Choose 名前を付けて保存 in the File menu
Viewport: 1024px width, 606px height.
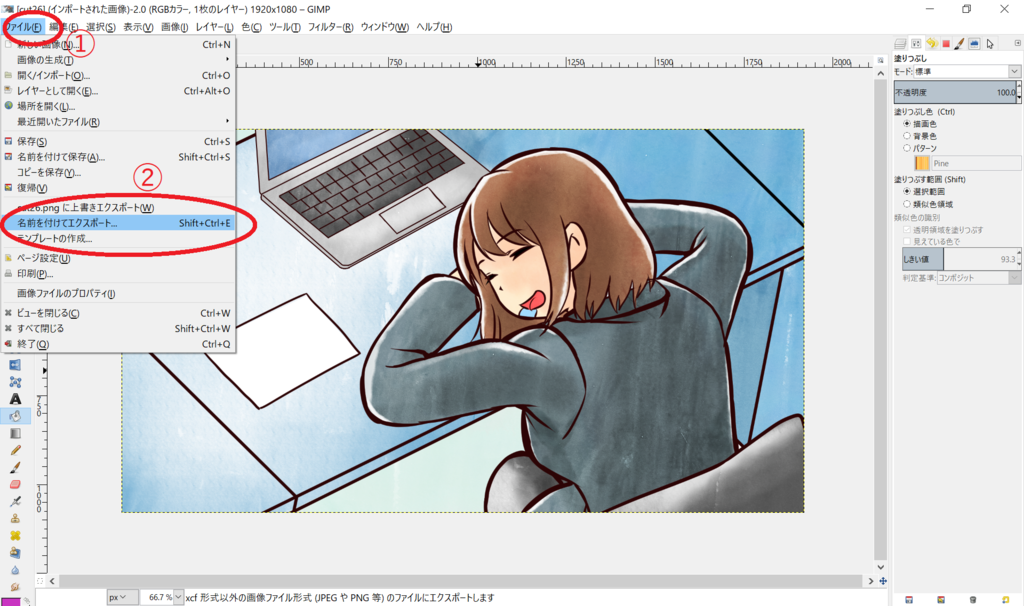[x=119, y=157]
